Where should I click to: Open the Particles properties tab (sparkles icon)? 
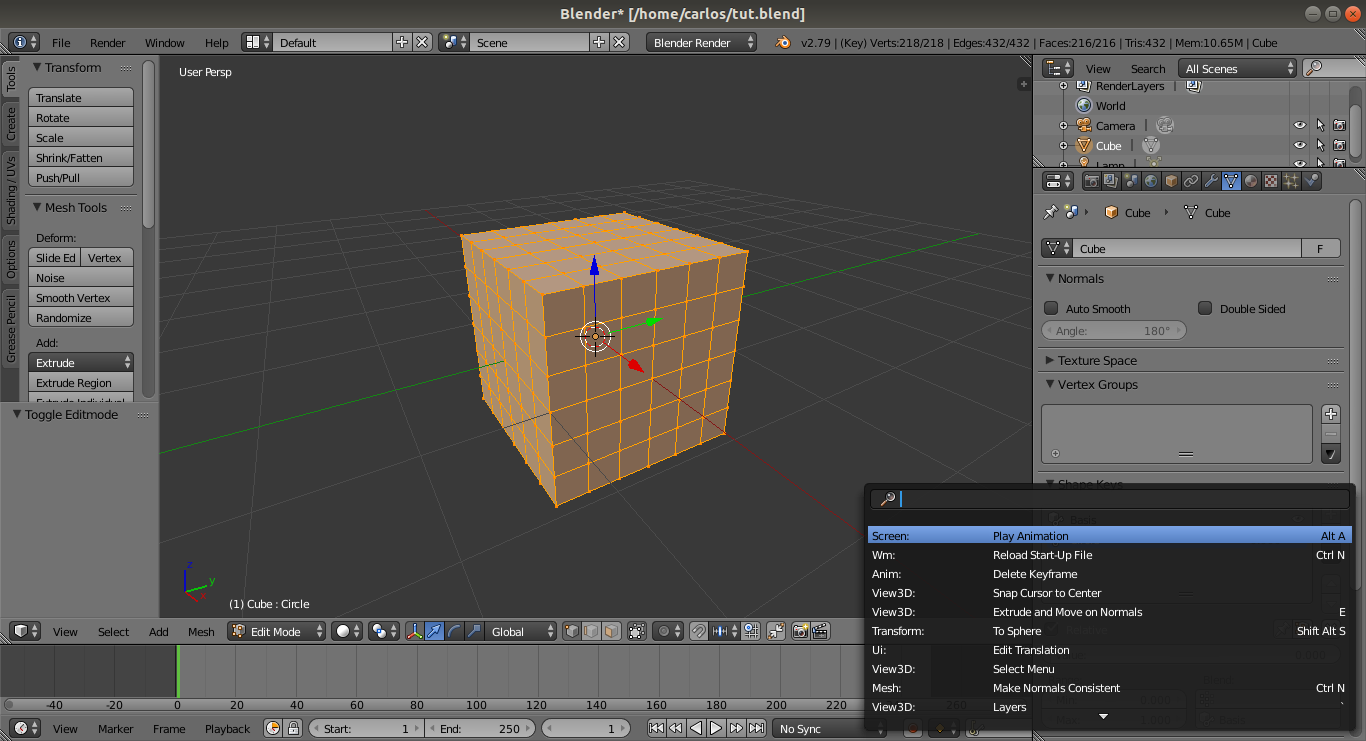[x=1291, y=181]
